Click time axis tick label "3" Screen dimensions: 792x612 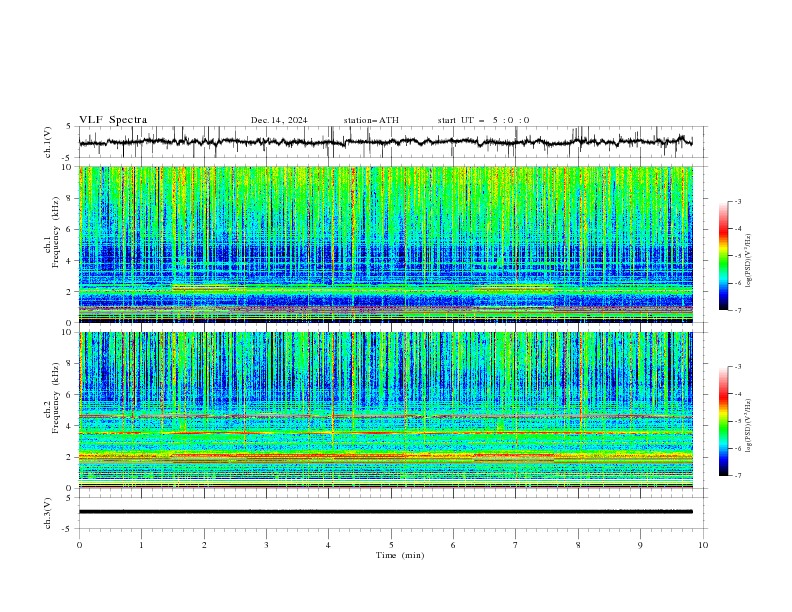[266, 545]
